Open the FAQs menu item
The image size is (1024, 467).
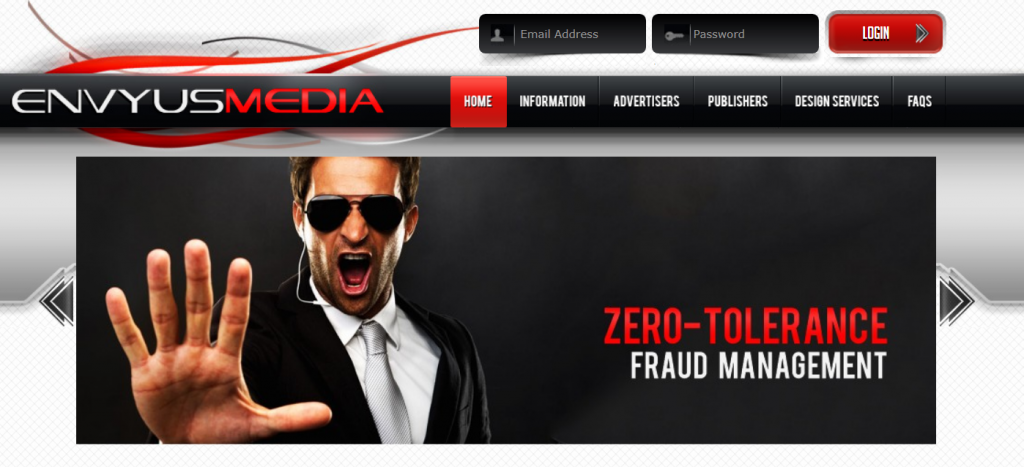(920, 102)
